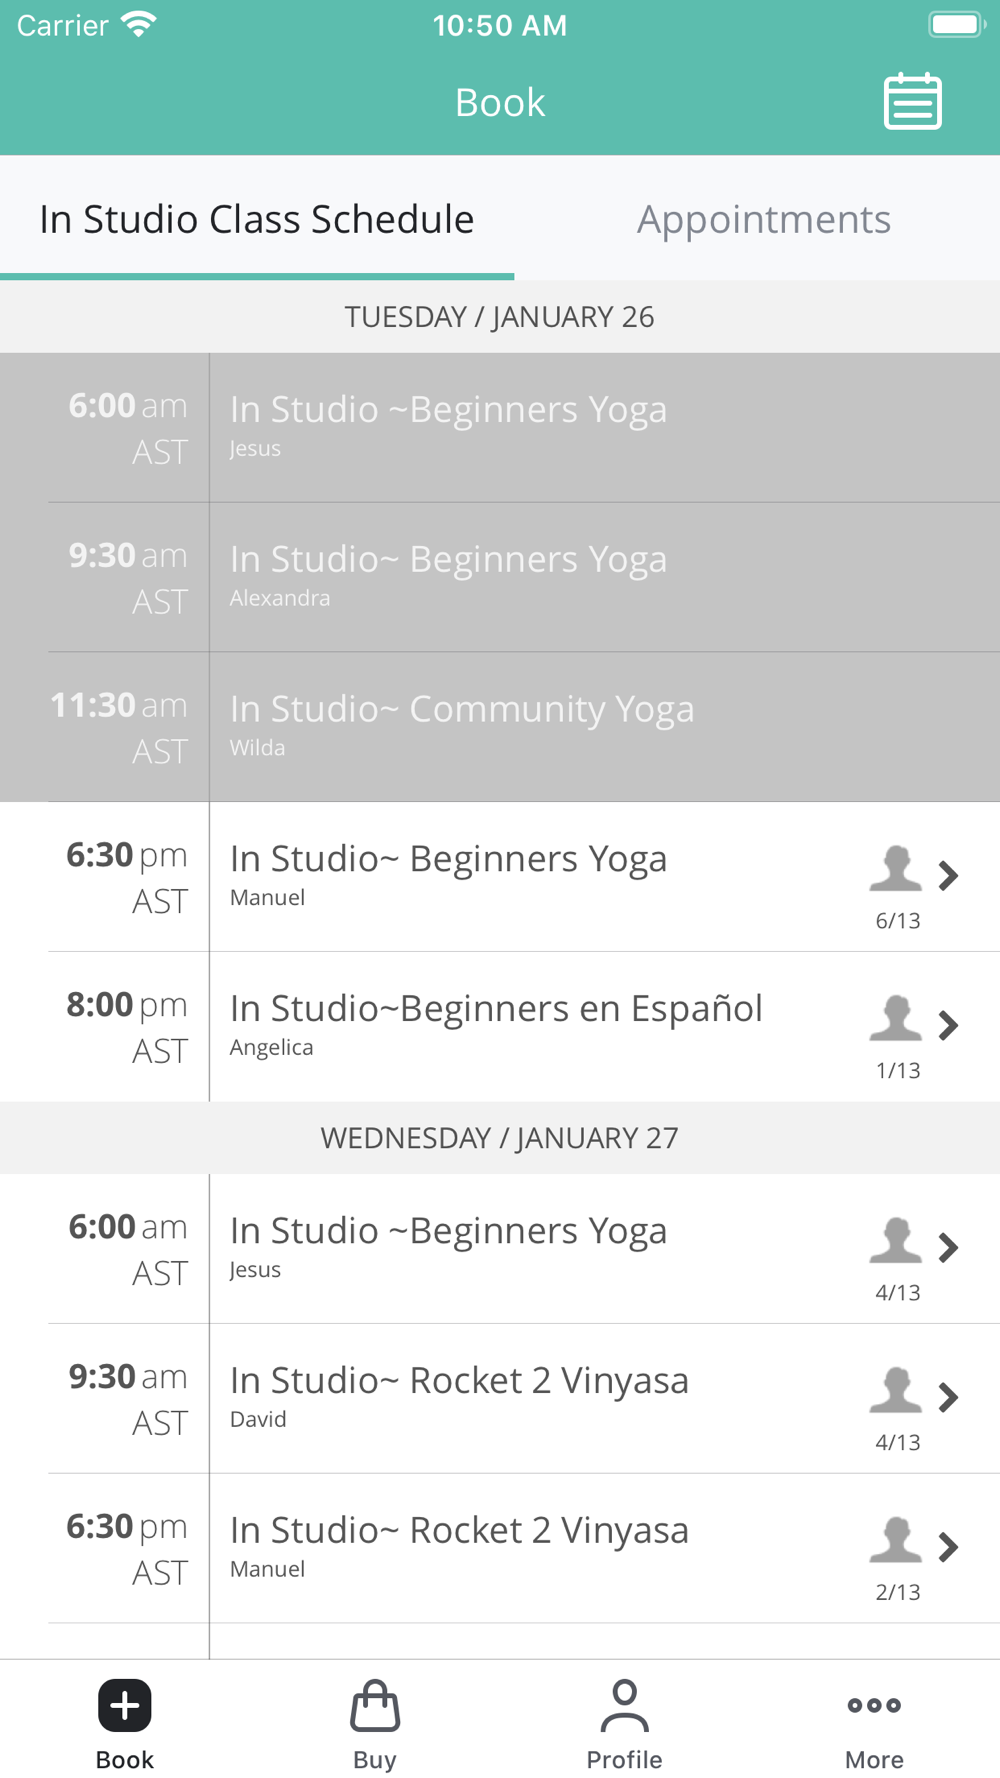1000x1778 pixels.
Task: Expand chevron for Wednesday 6:30 pm Rocket 2 Vinyasa
Action: click(x=948, y=1547)
